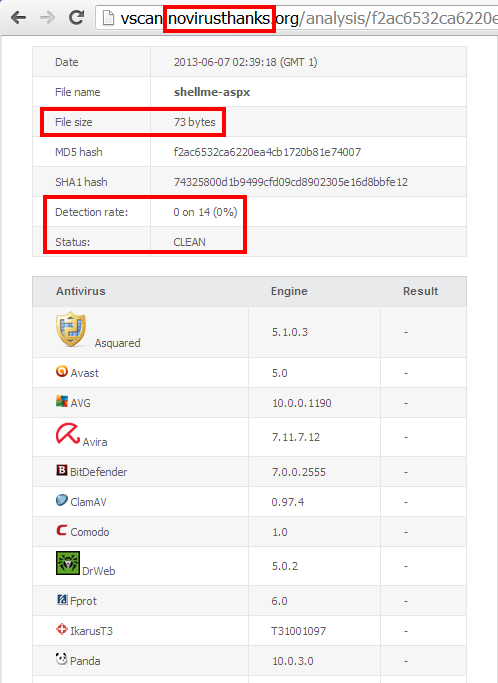
Task: Select the detection rate 0 on 14 (0%)
Action: (205, 212)
